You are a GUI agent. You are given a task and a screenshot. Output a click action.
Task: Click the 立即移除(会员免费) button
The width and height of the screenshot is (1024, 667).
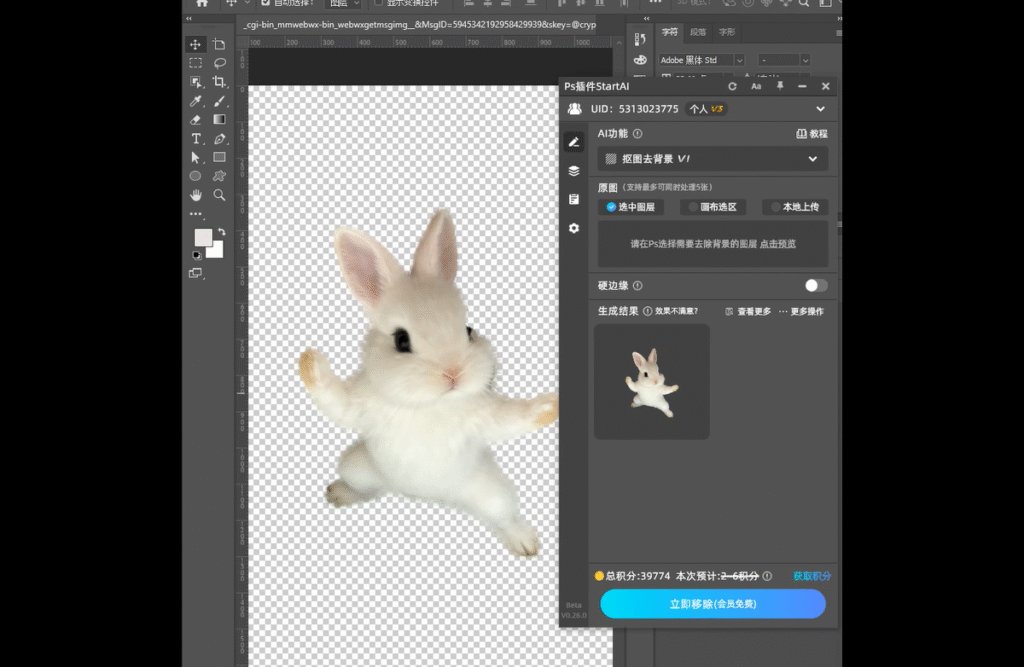712,604
